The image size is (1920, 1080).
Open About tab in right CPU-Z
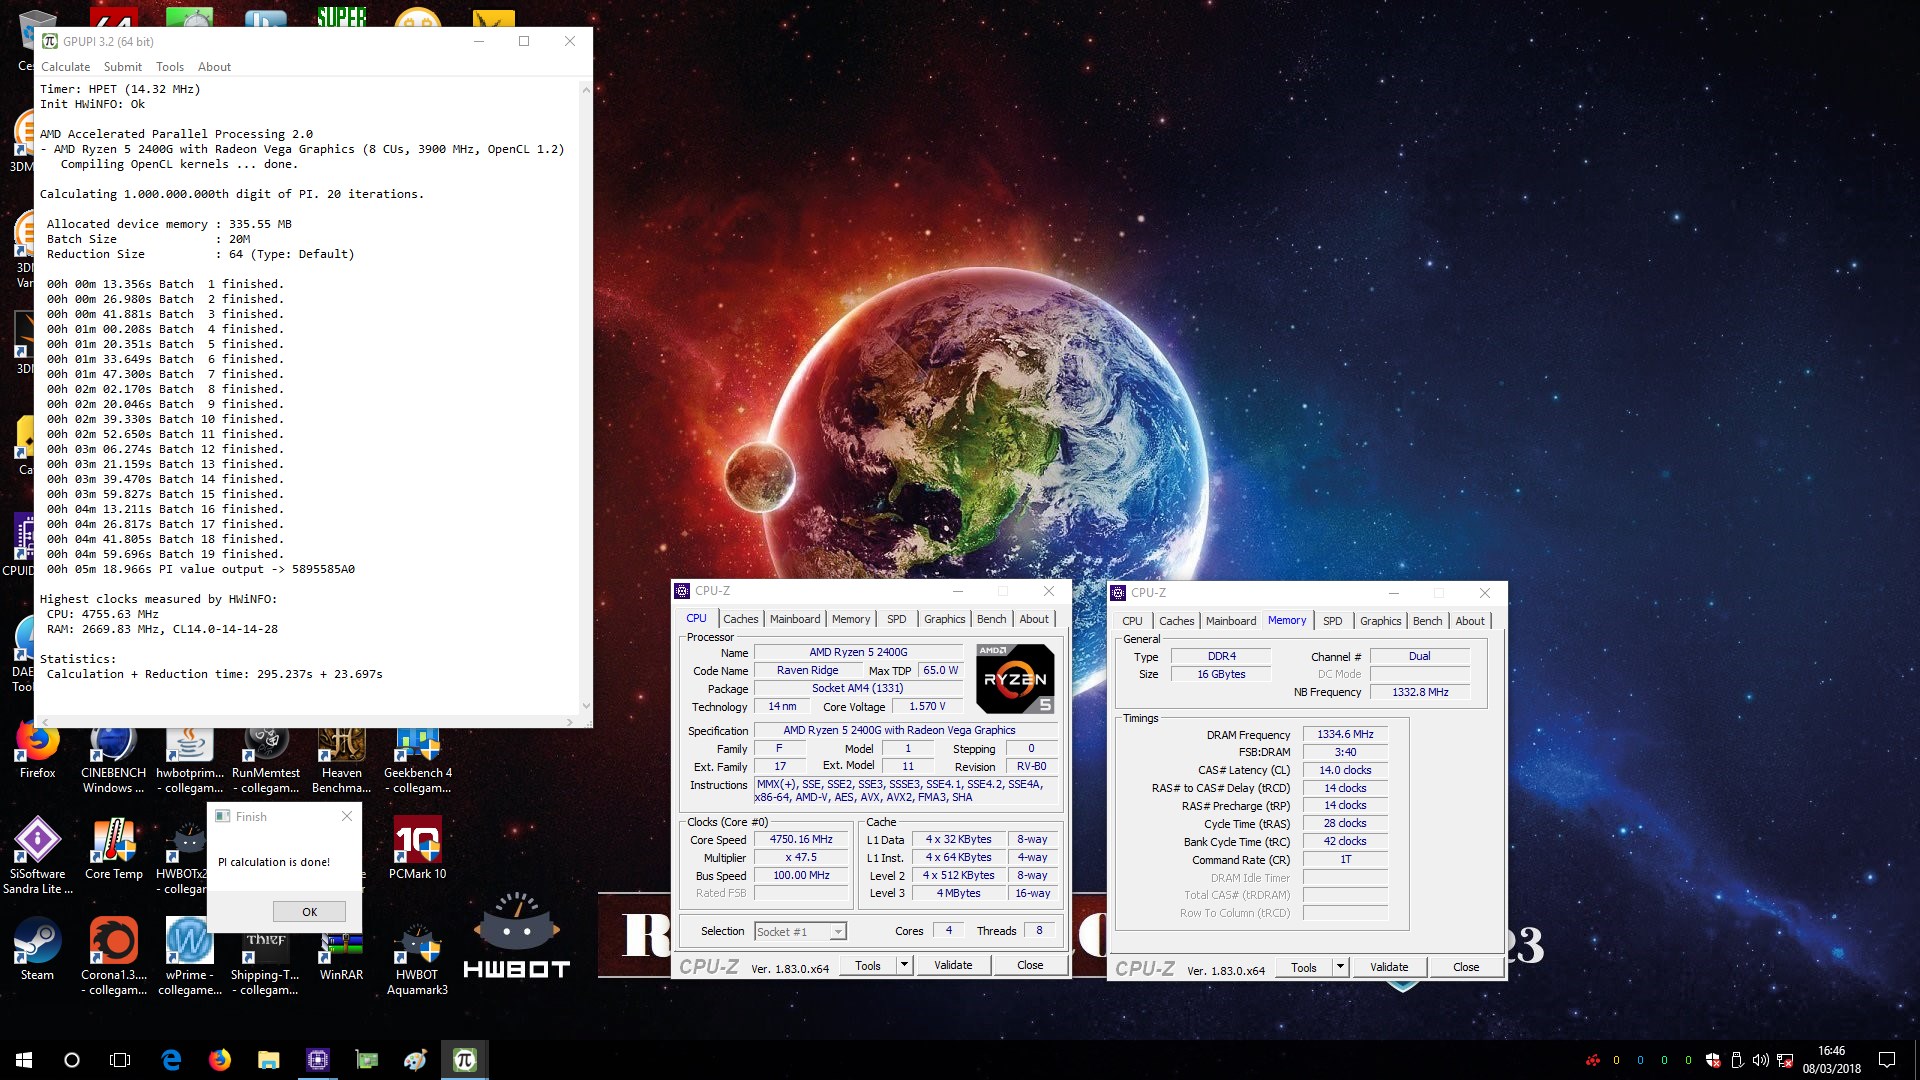tap(1470, 621)
